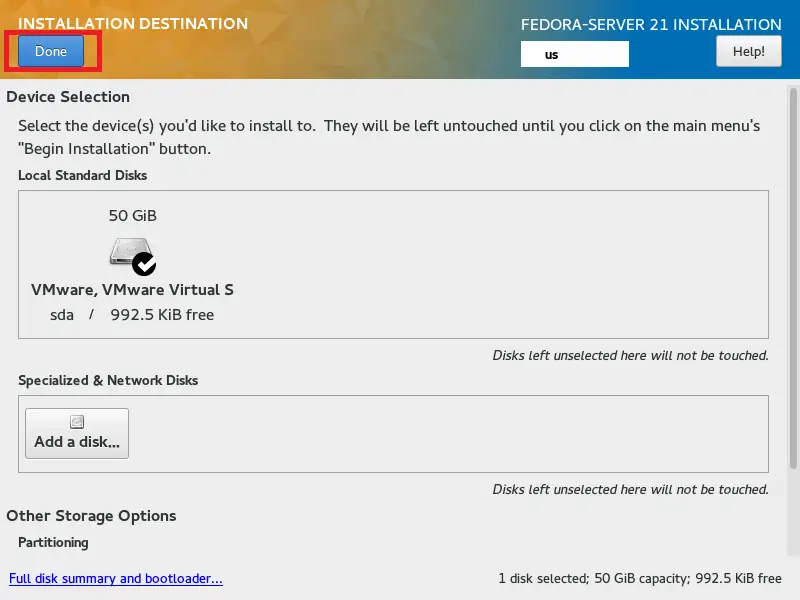Click the Other Storage Options heading

91,515
